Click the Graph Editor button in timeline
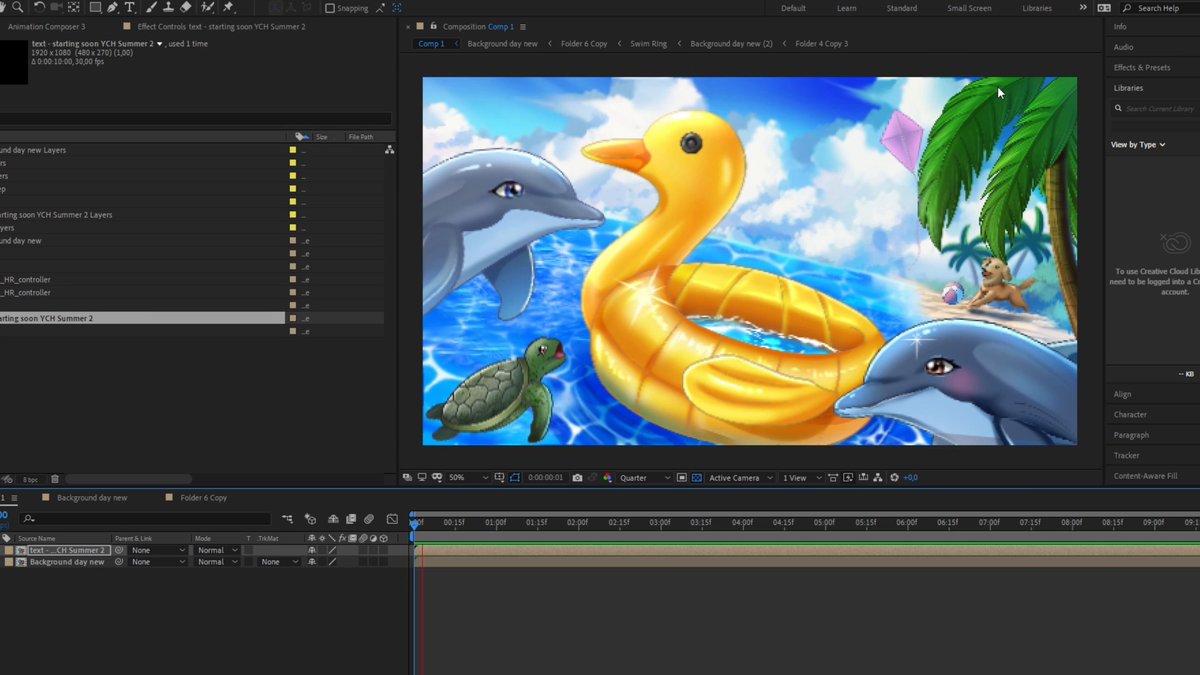 point(391,519)
